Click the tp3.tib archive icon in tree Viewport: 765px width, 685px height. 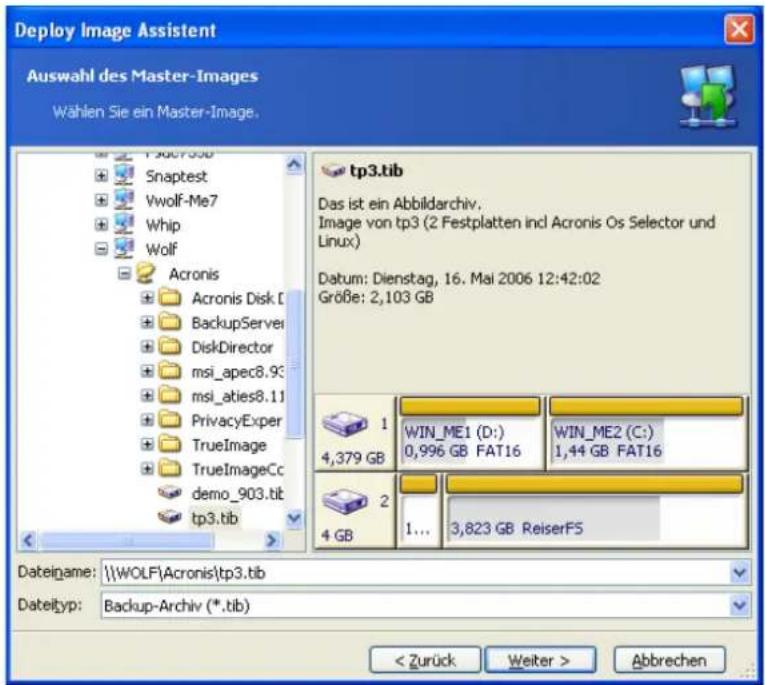[170, 517]
